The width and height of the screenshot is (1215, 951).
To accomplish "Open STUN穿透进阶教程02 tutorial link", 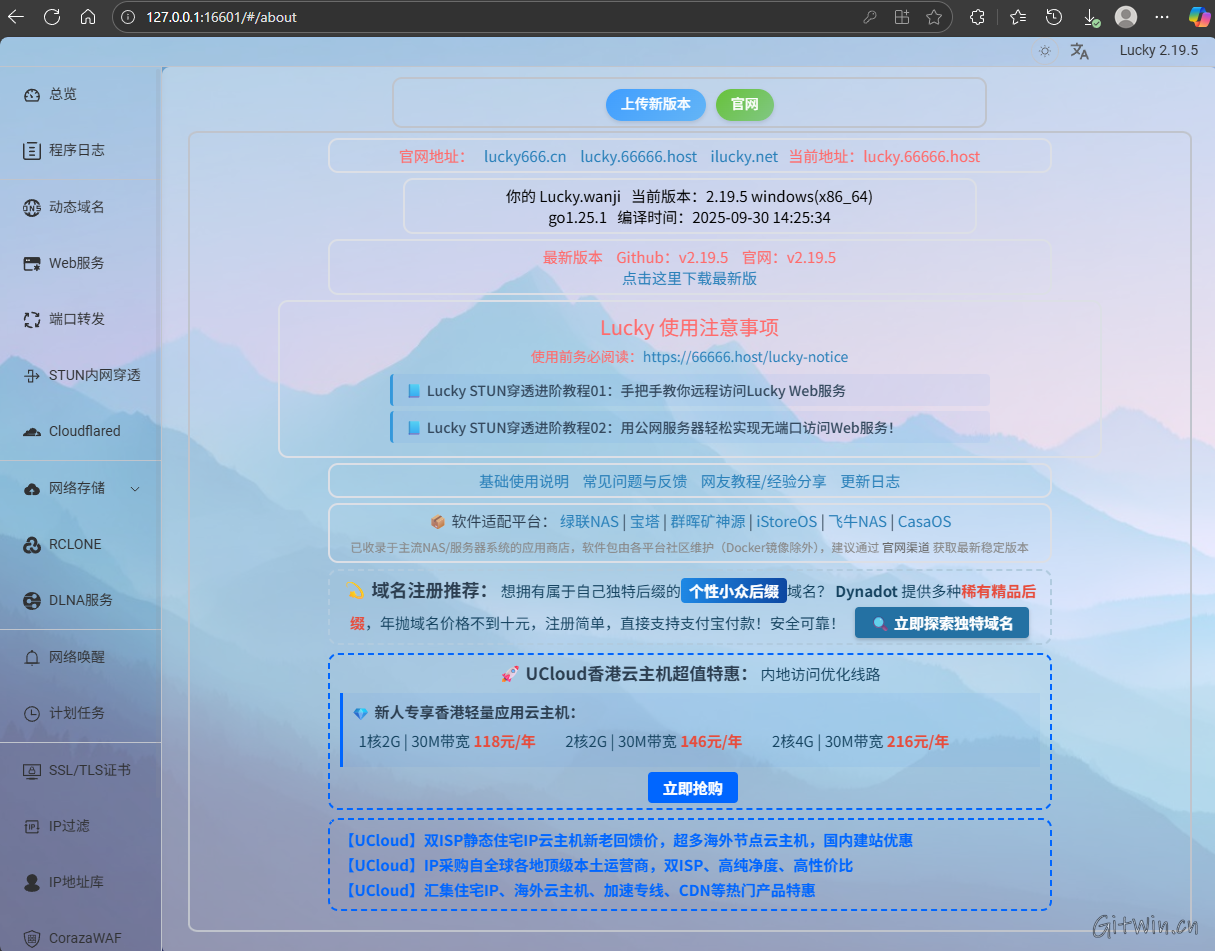I will pos(690,427).
